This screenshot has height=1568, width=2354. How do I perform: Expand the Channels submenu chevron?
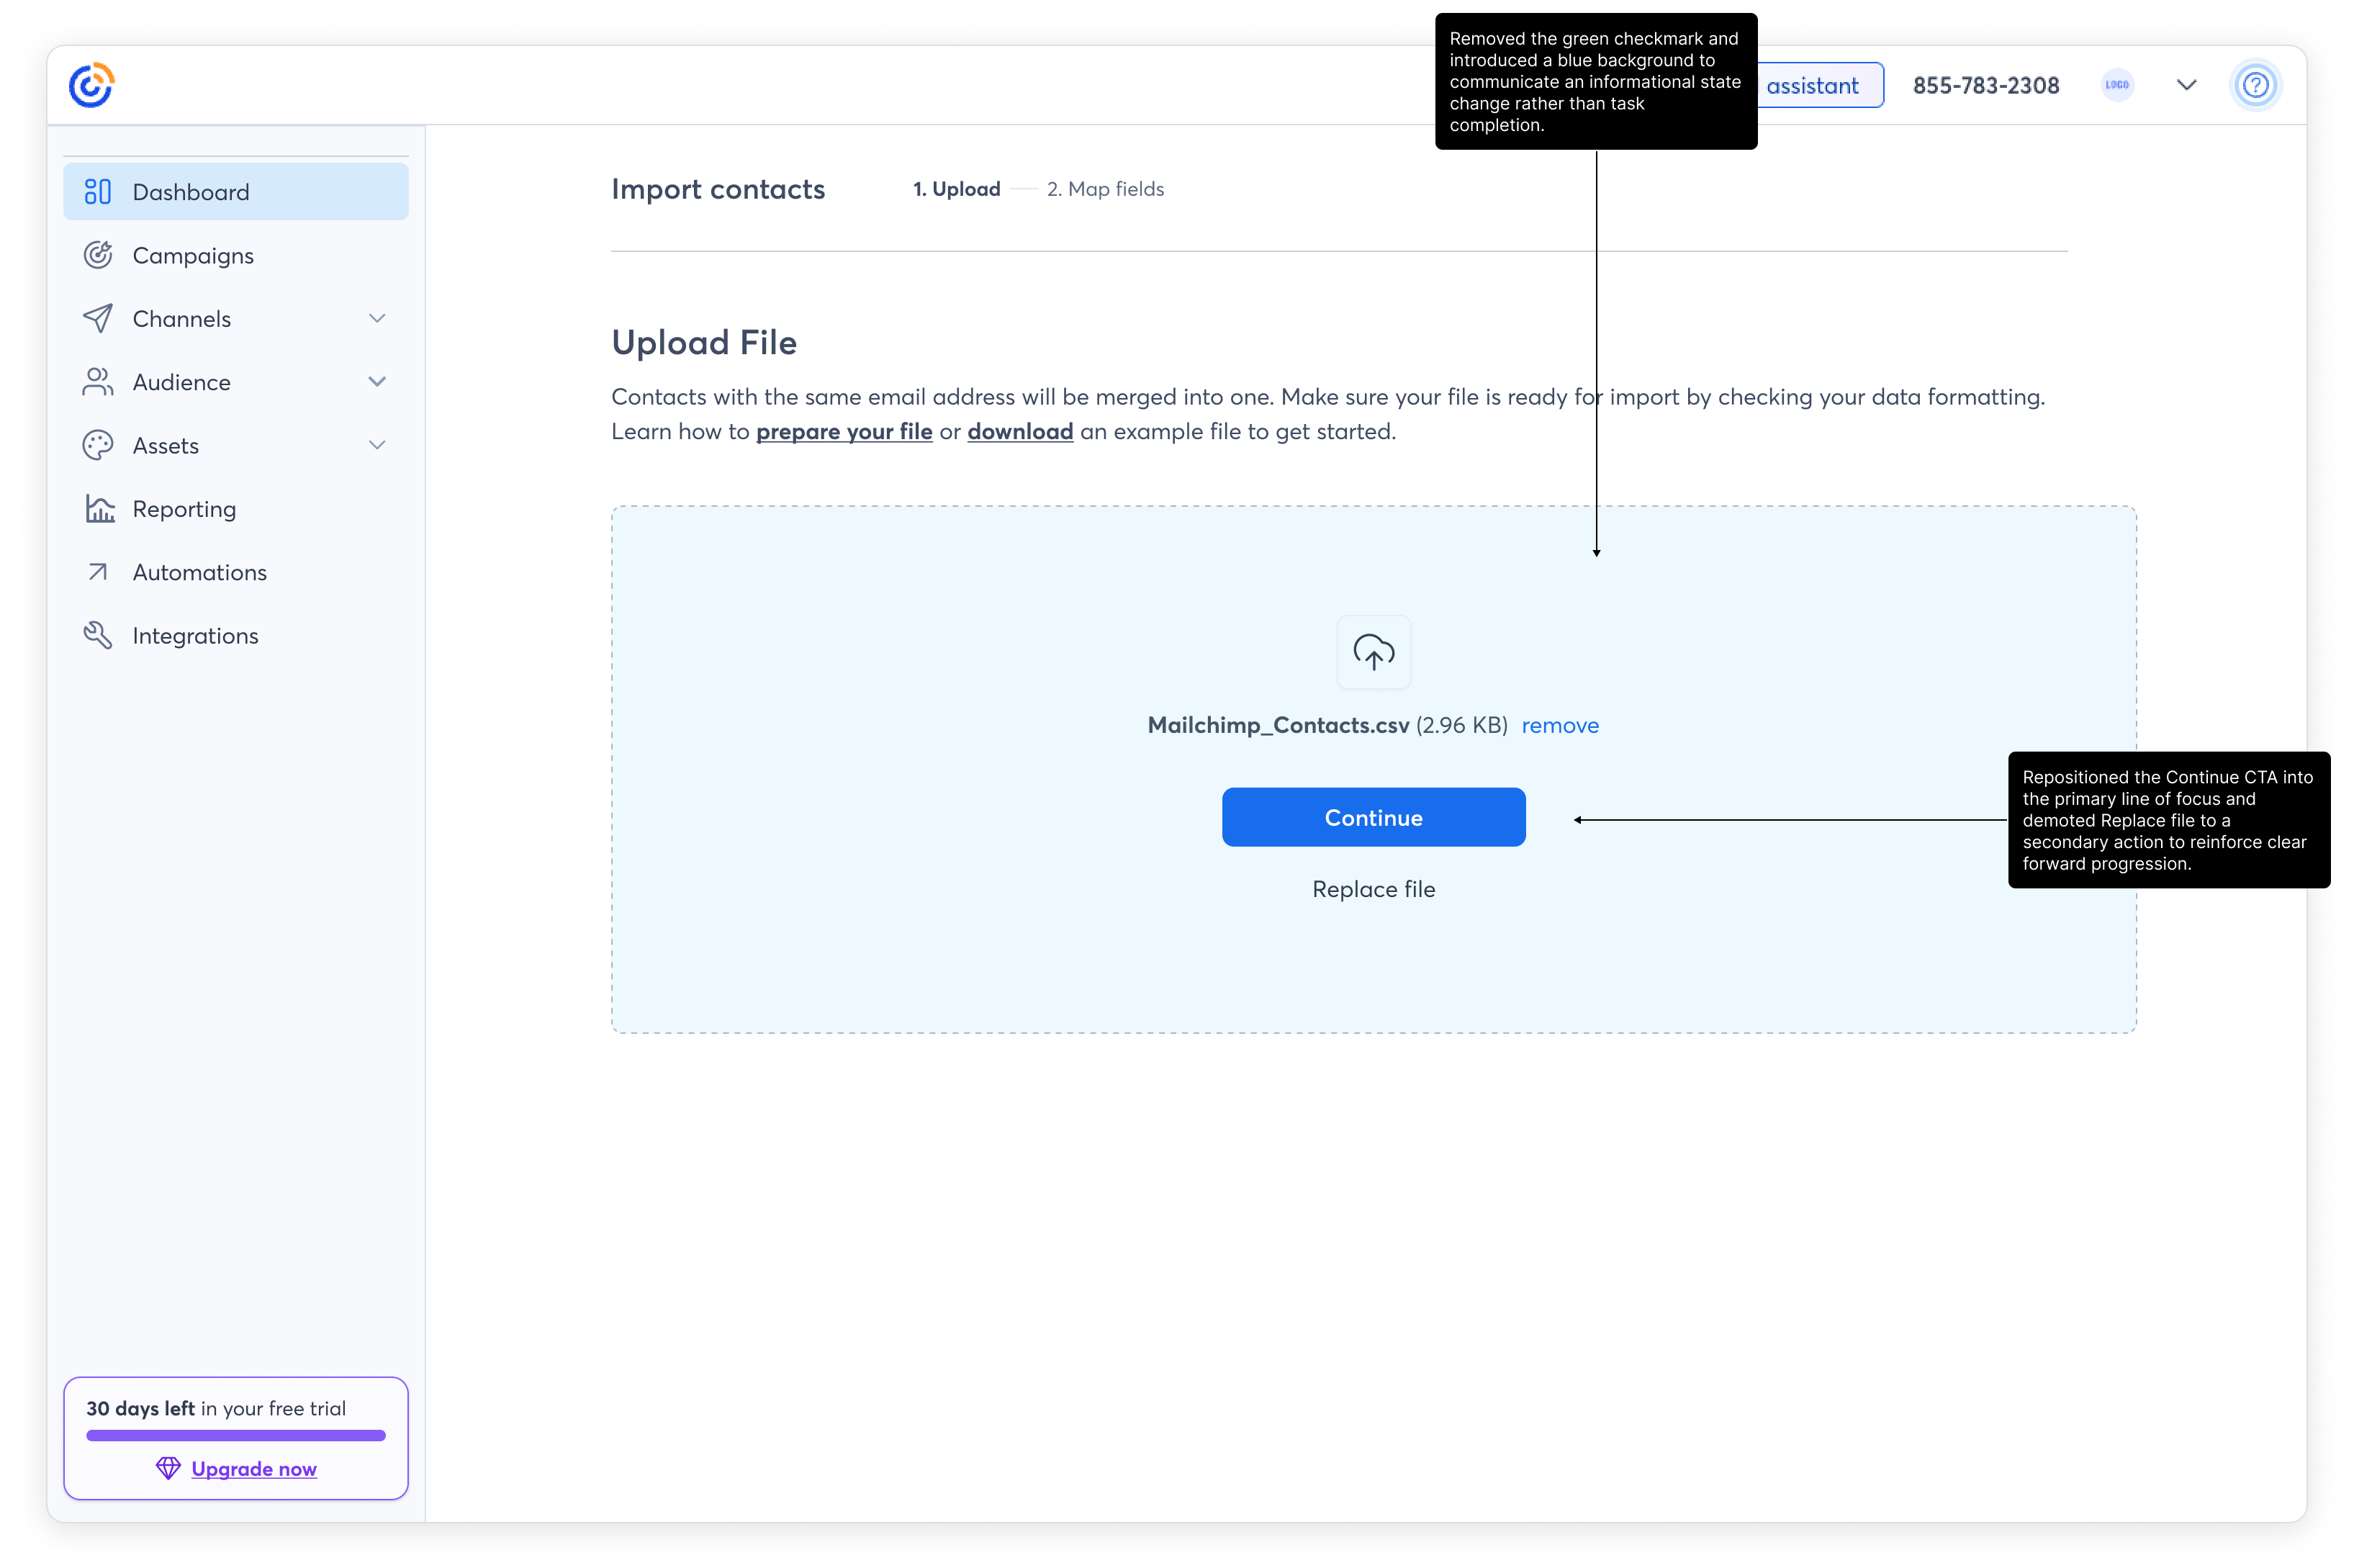(x=377, y=318)
